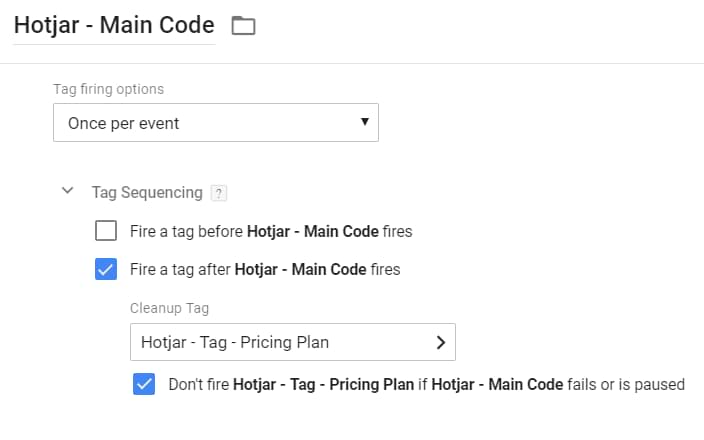Edit the 'Hotjar - Main Code' tag title
Viewport: 704px width, 440px height.
(114, 25)
